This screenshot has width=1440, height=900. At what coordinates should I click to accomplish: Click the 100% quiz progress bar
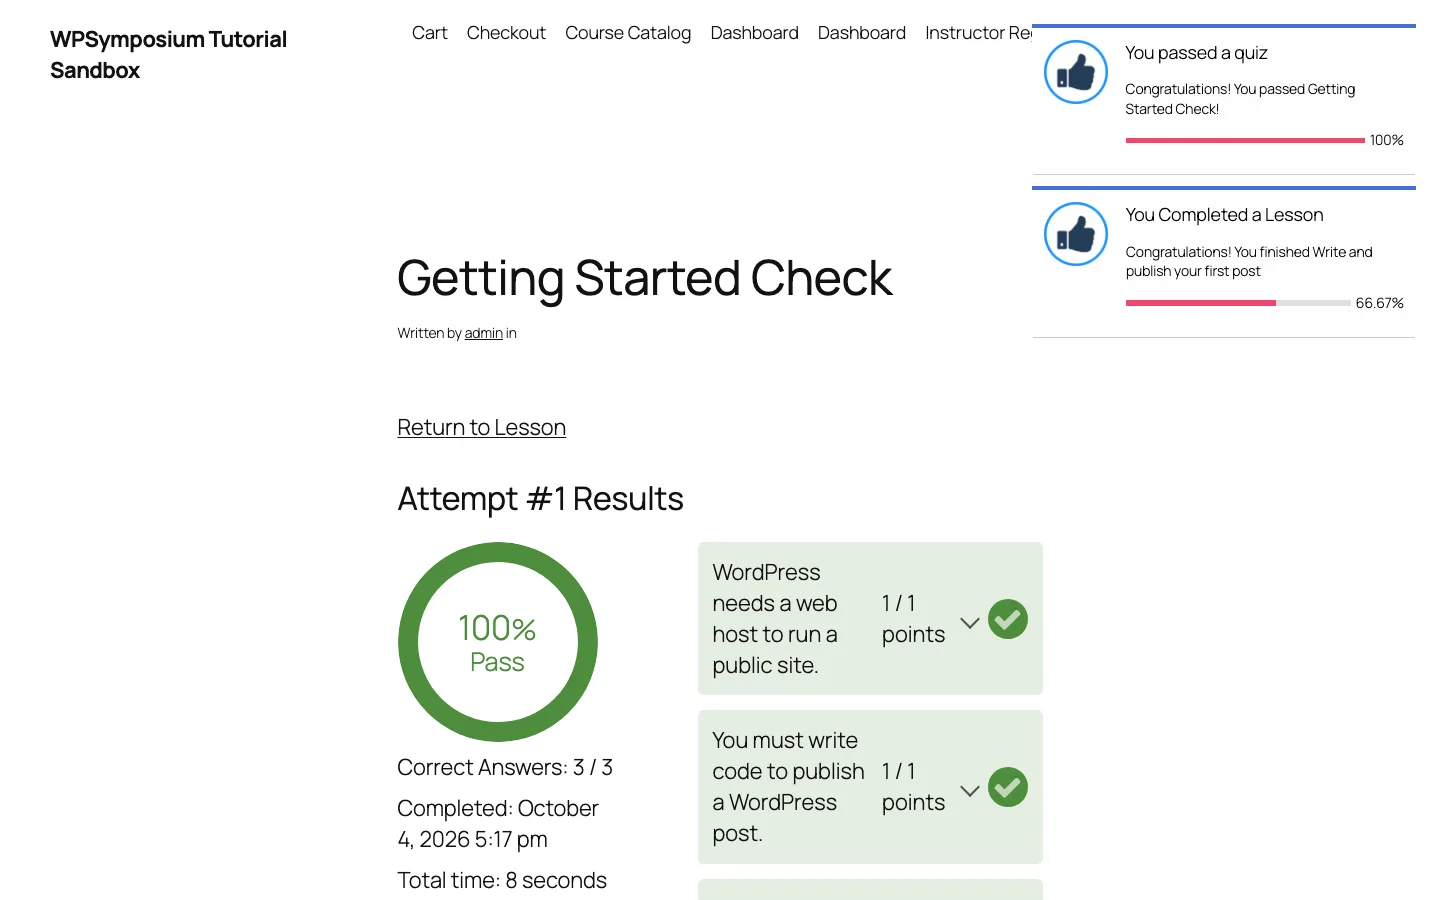tap(1245, 141)
